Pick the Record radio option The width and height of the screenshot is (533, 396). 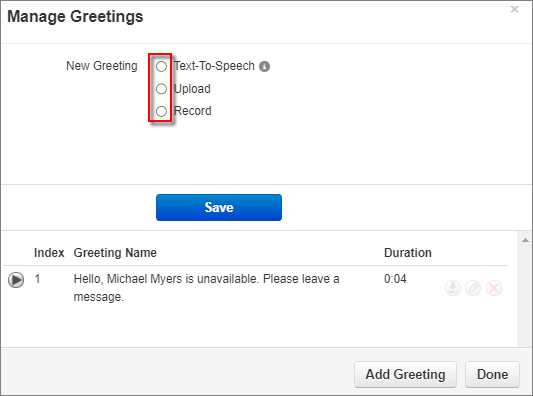point(161,111)
